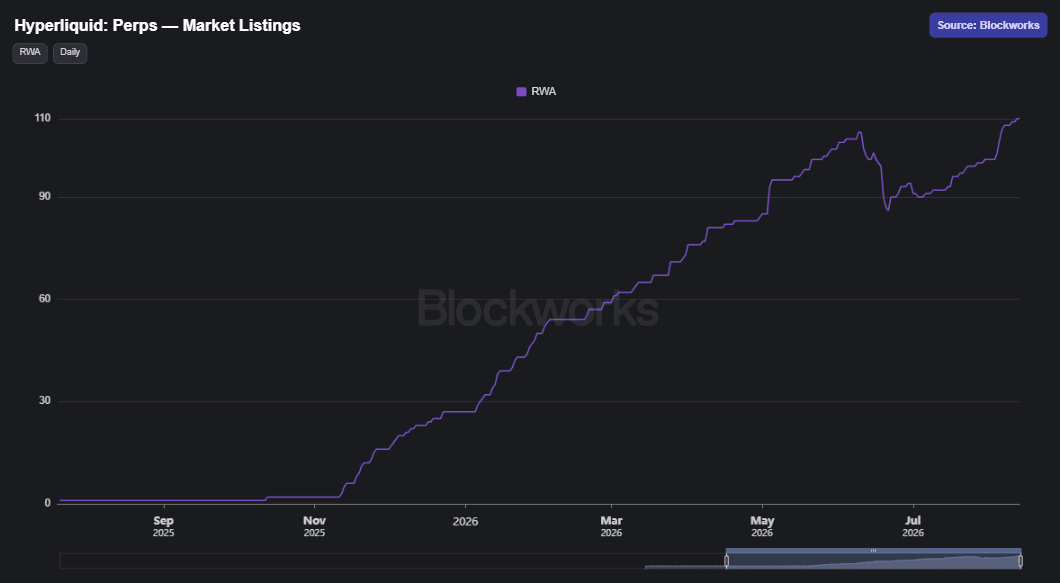Click the Source: Blockworks button
This screenshot has width=1060, height=583.
click(x=988, y=25)
